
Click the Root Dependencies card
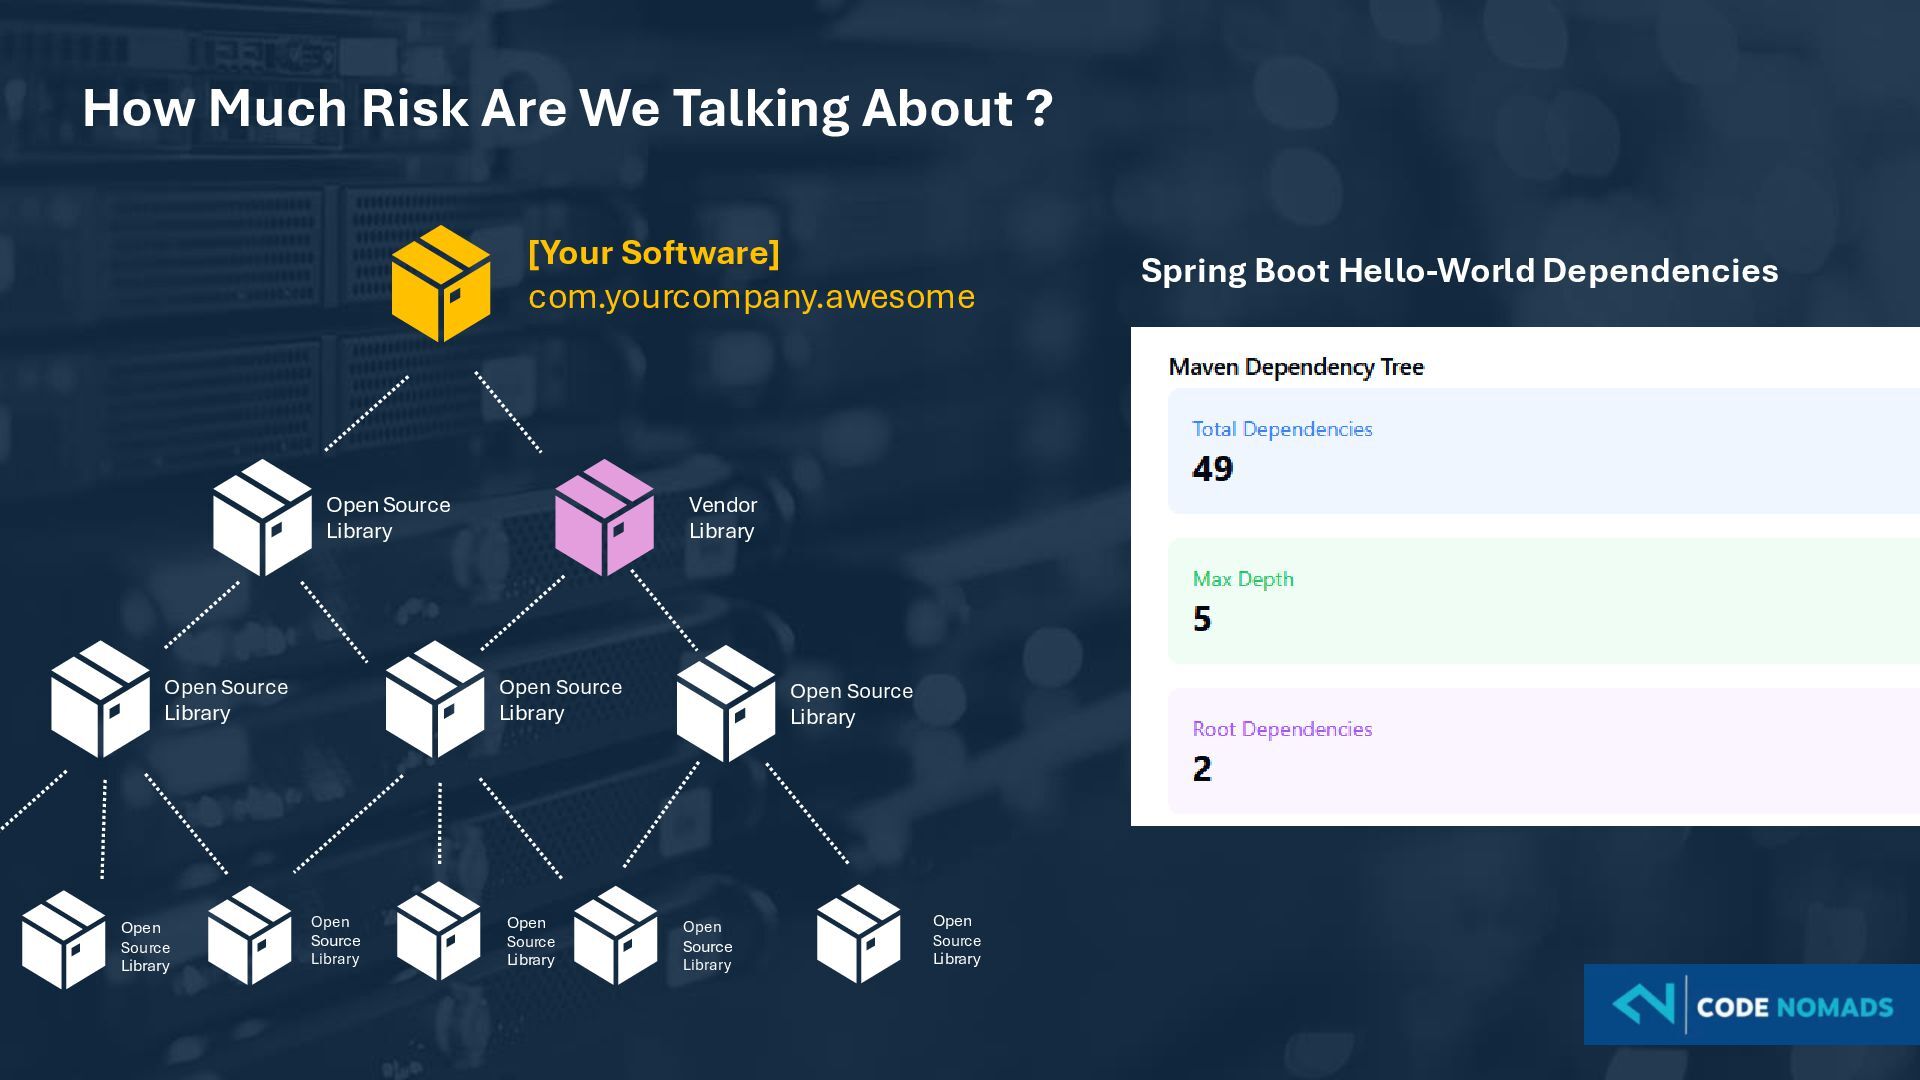[x=1543, y=751]
